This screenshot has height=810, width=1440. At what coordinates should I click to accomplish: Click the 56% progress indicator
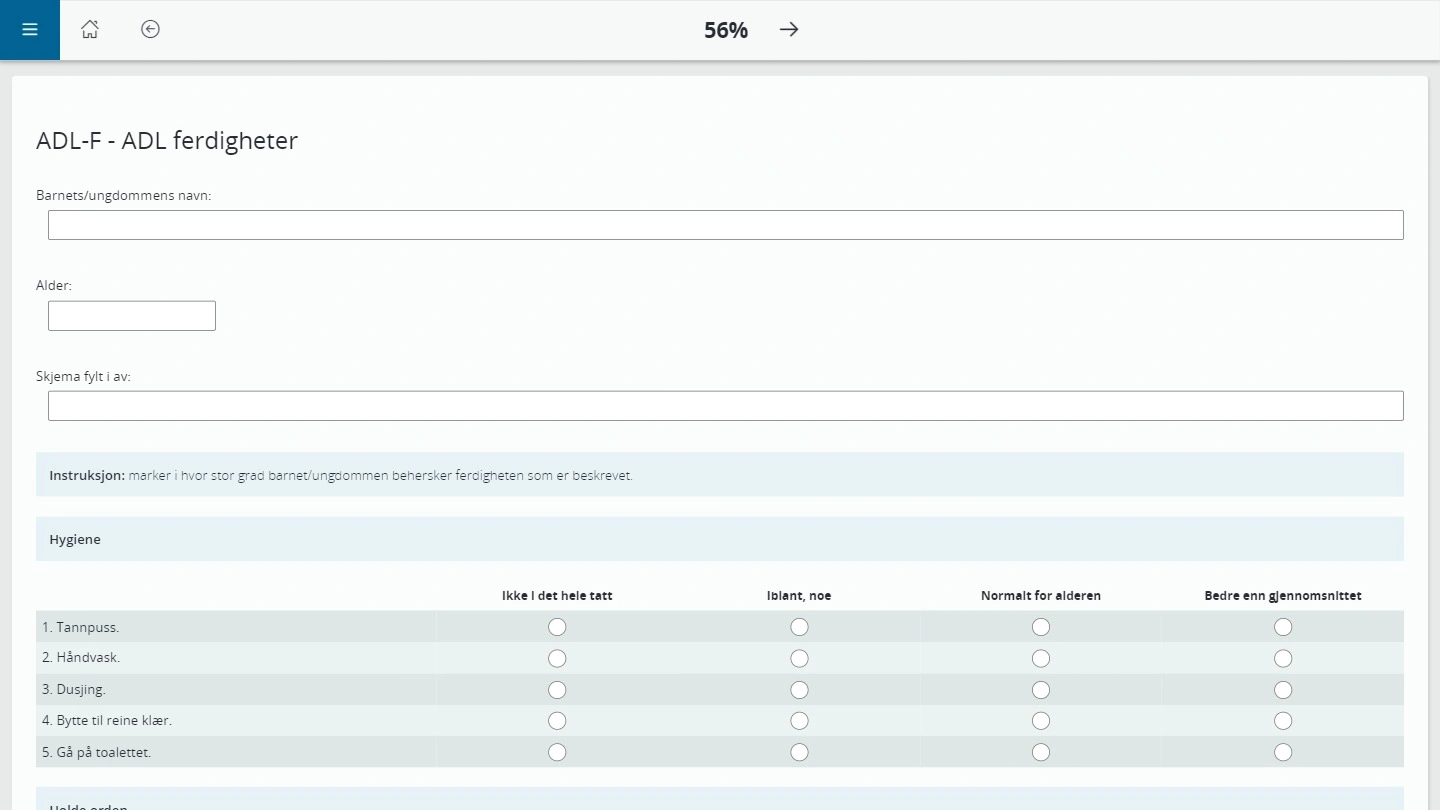tap(726, 30)
